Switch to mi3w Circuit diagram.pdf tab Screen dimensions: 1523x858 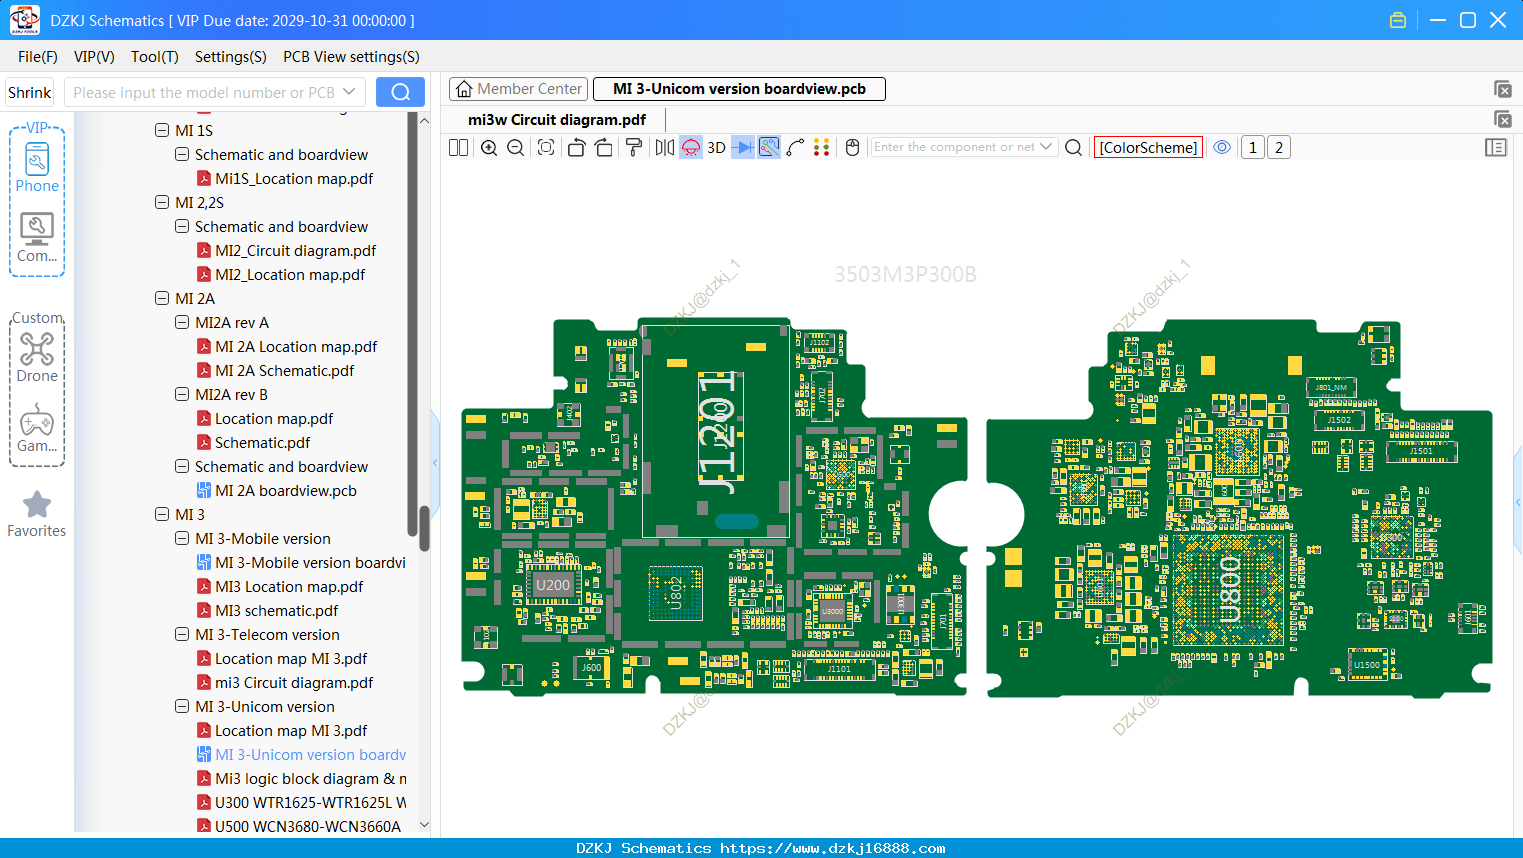(557, 120)
